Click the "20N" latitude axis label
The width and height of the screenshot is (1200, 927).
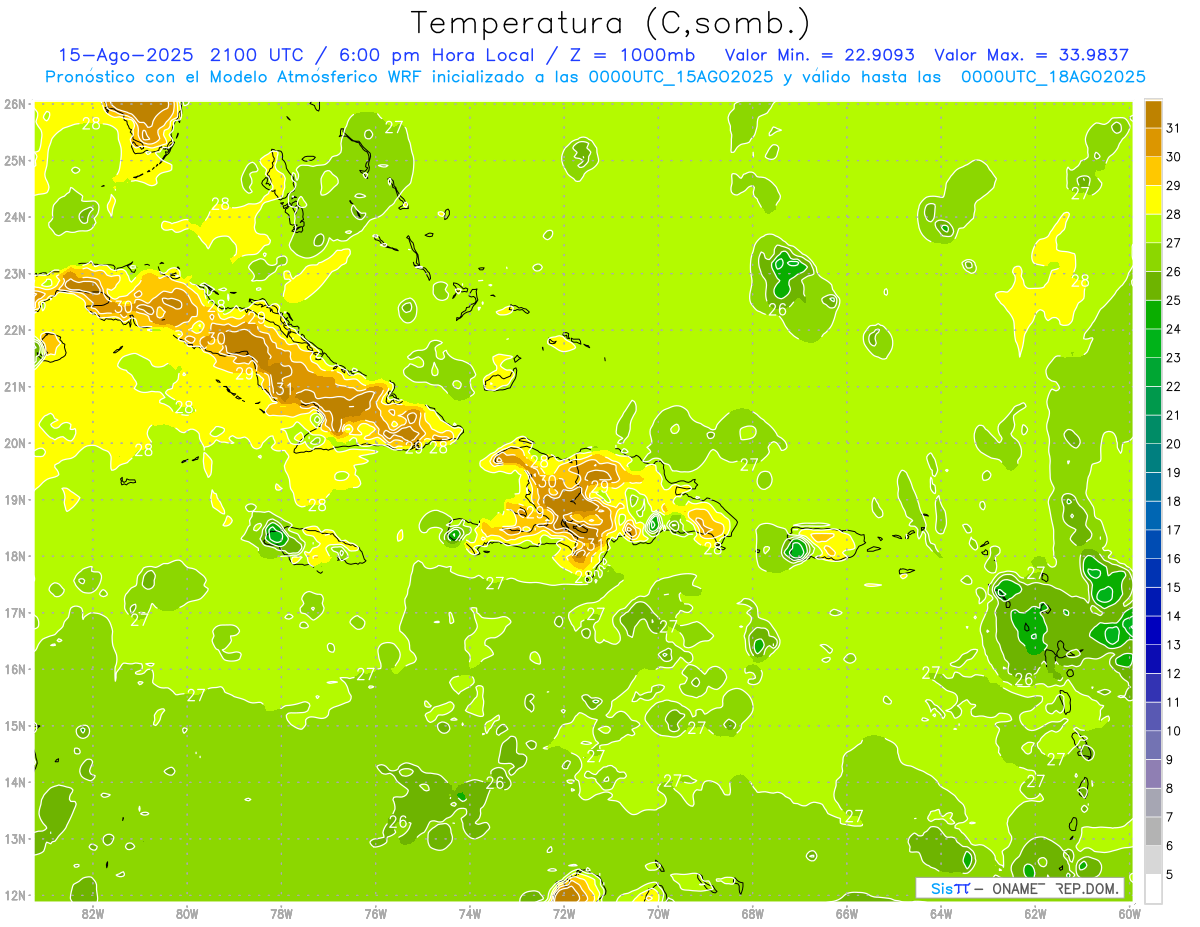[15, 443]
